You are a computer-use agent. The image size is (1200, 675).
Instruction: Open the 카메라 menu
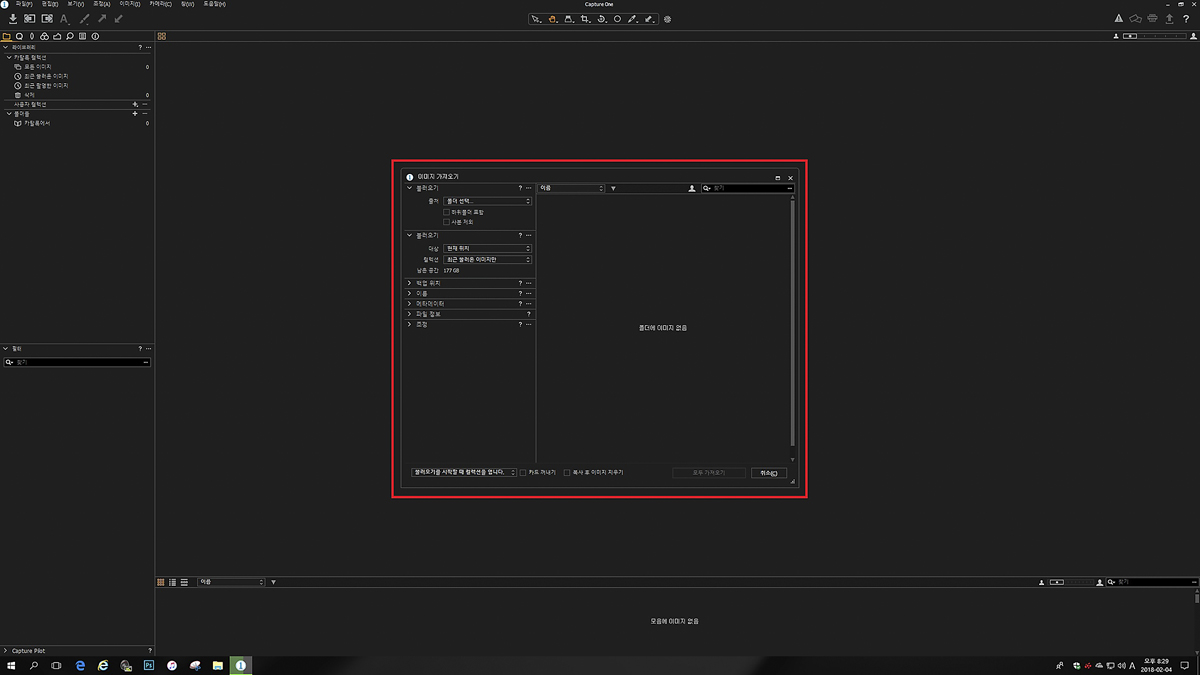click(x=160, y=4)
